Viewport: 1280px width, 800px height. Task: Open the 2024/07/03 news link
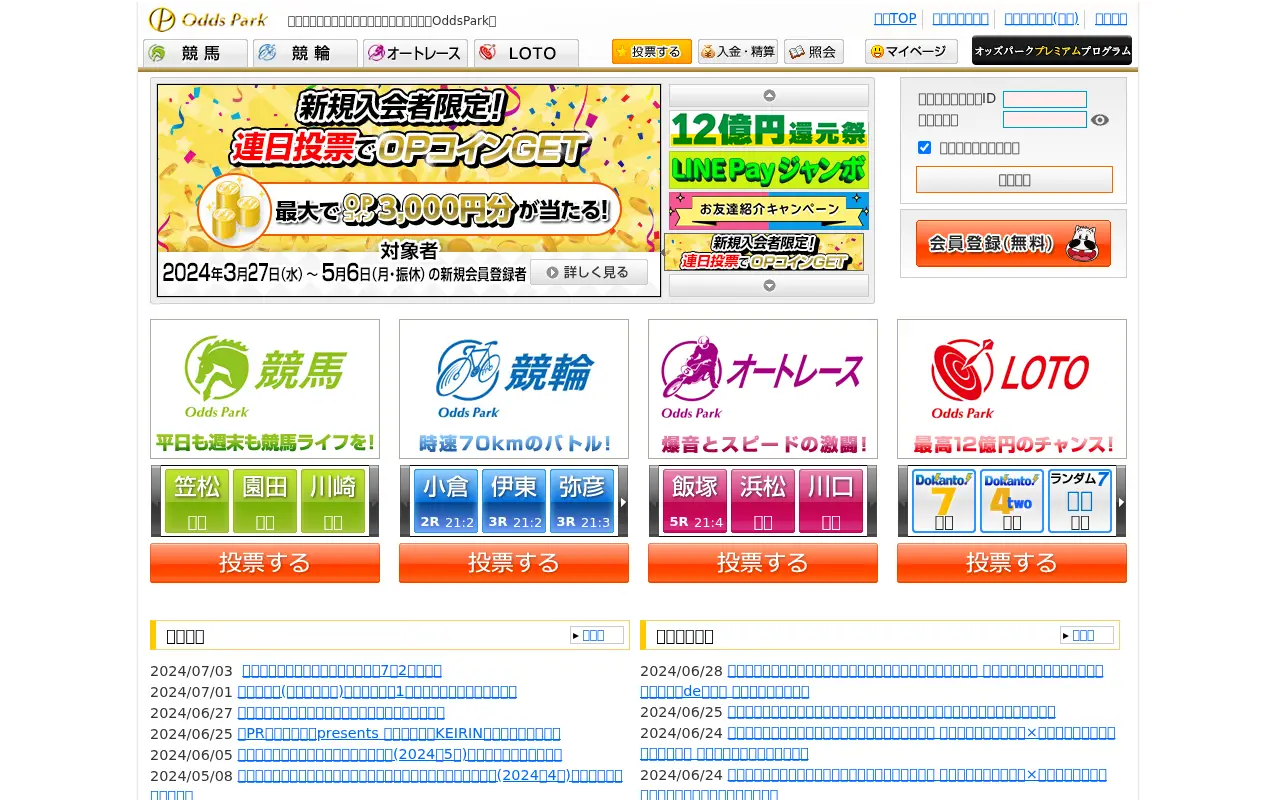(342, 670)
